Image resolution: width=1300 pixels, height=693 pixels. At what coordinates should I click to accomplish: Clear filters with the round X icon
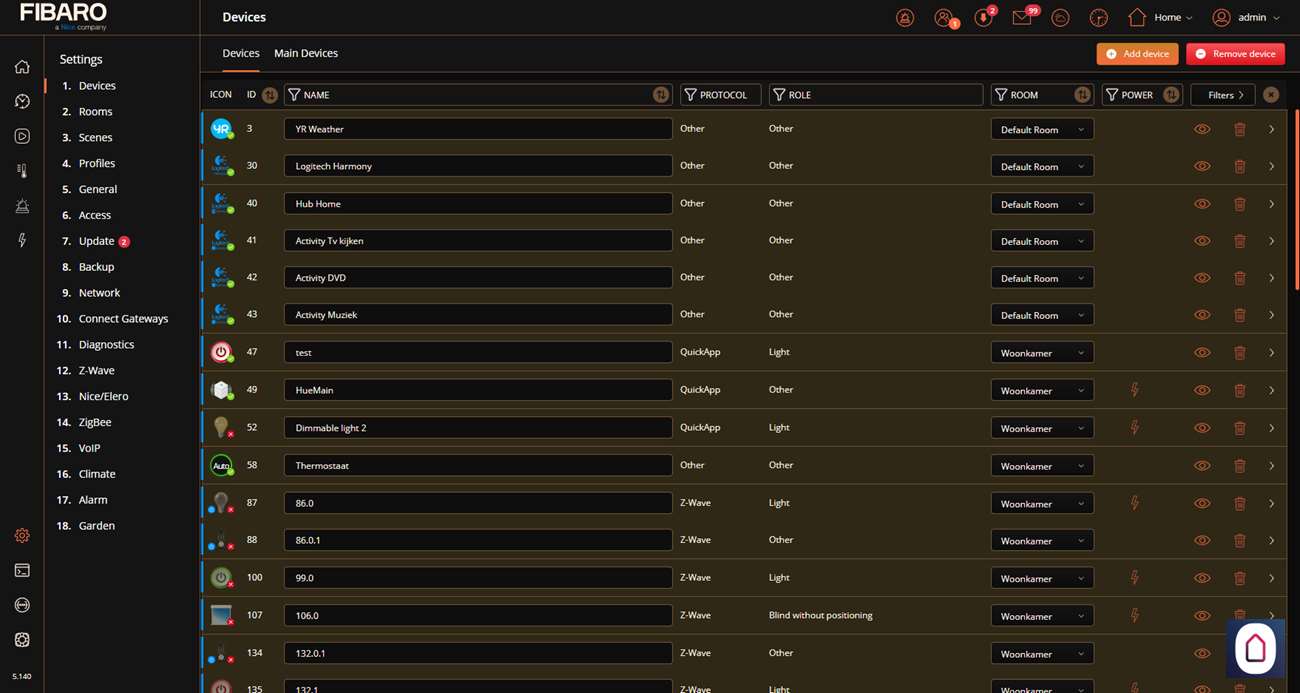(1270, 95)
